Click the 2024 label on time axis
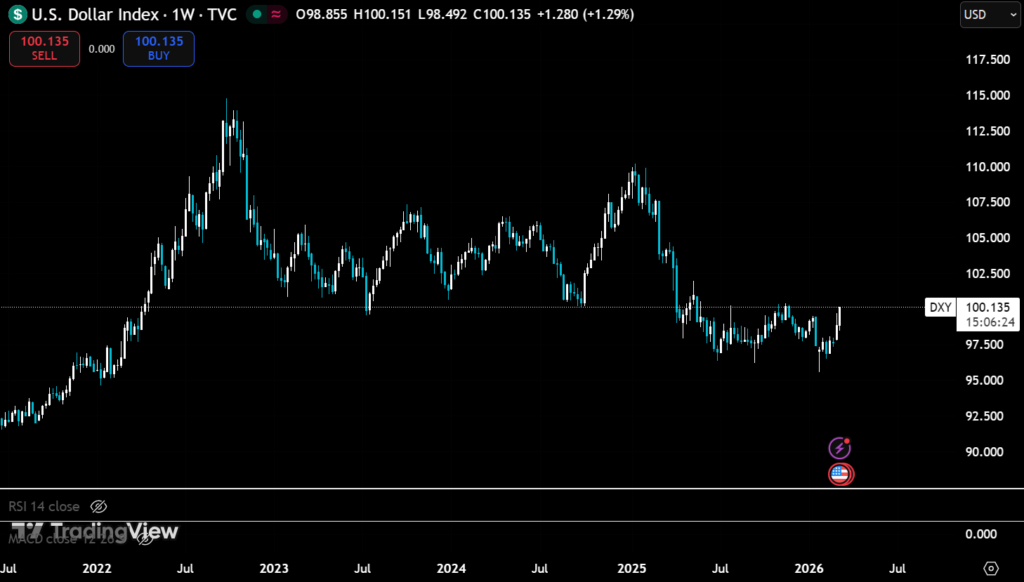The height and width of the screenshot is (582, 1024). pos(451,568)
